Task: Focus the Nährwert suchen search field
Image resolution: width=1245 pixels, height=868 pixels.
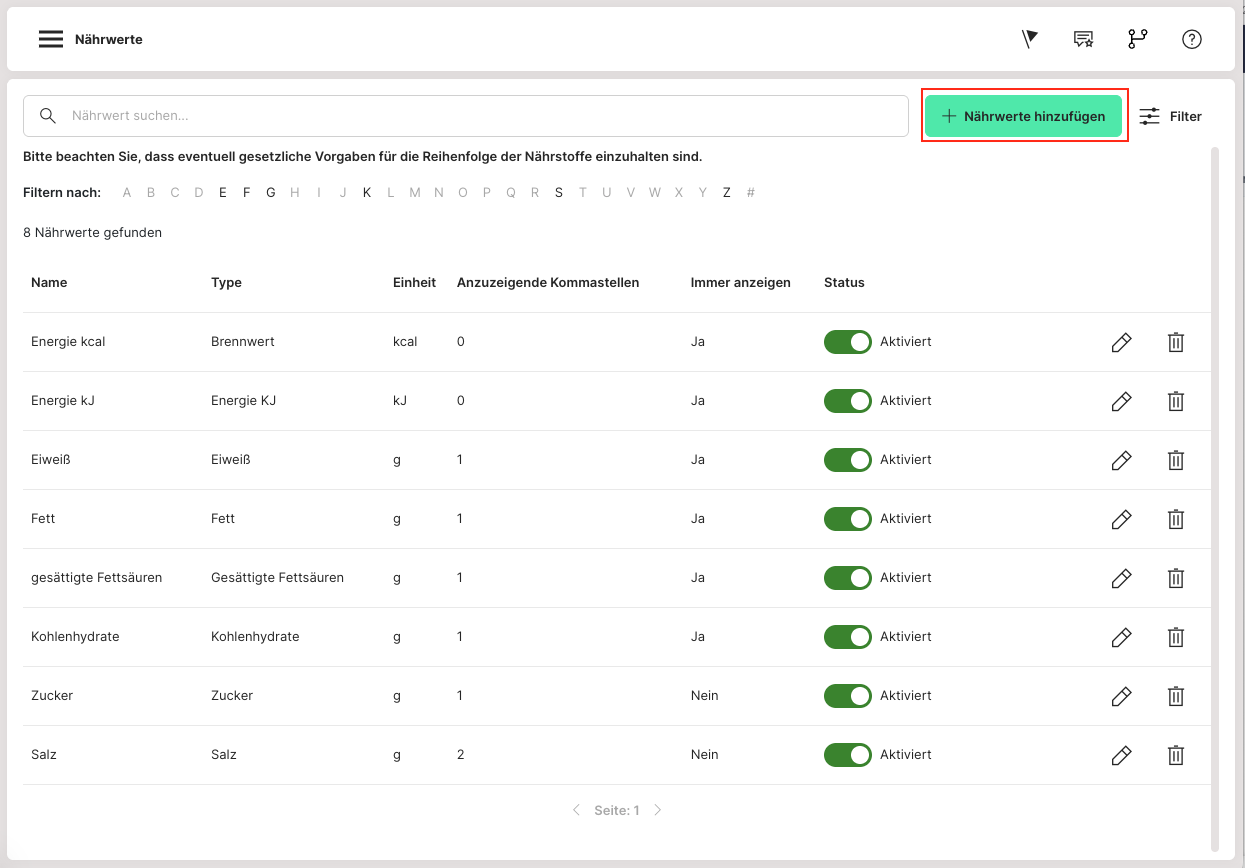Action: pos(480,116)
